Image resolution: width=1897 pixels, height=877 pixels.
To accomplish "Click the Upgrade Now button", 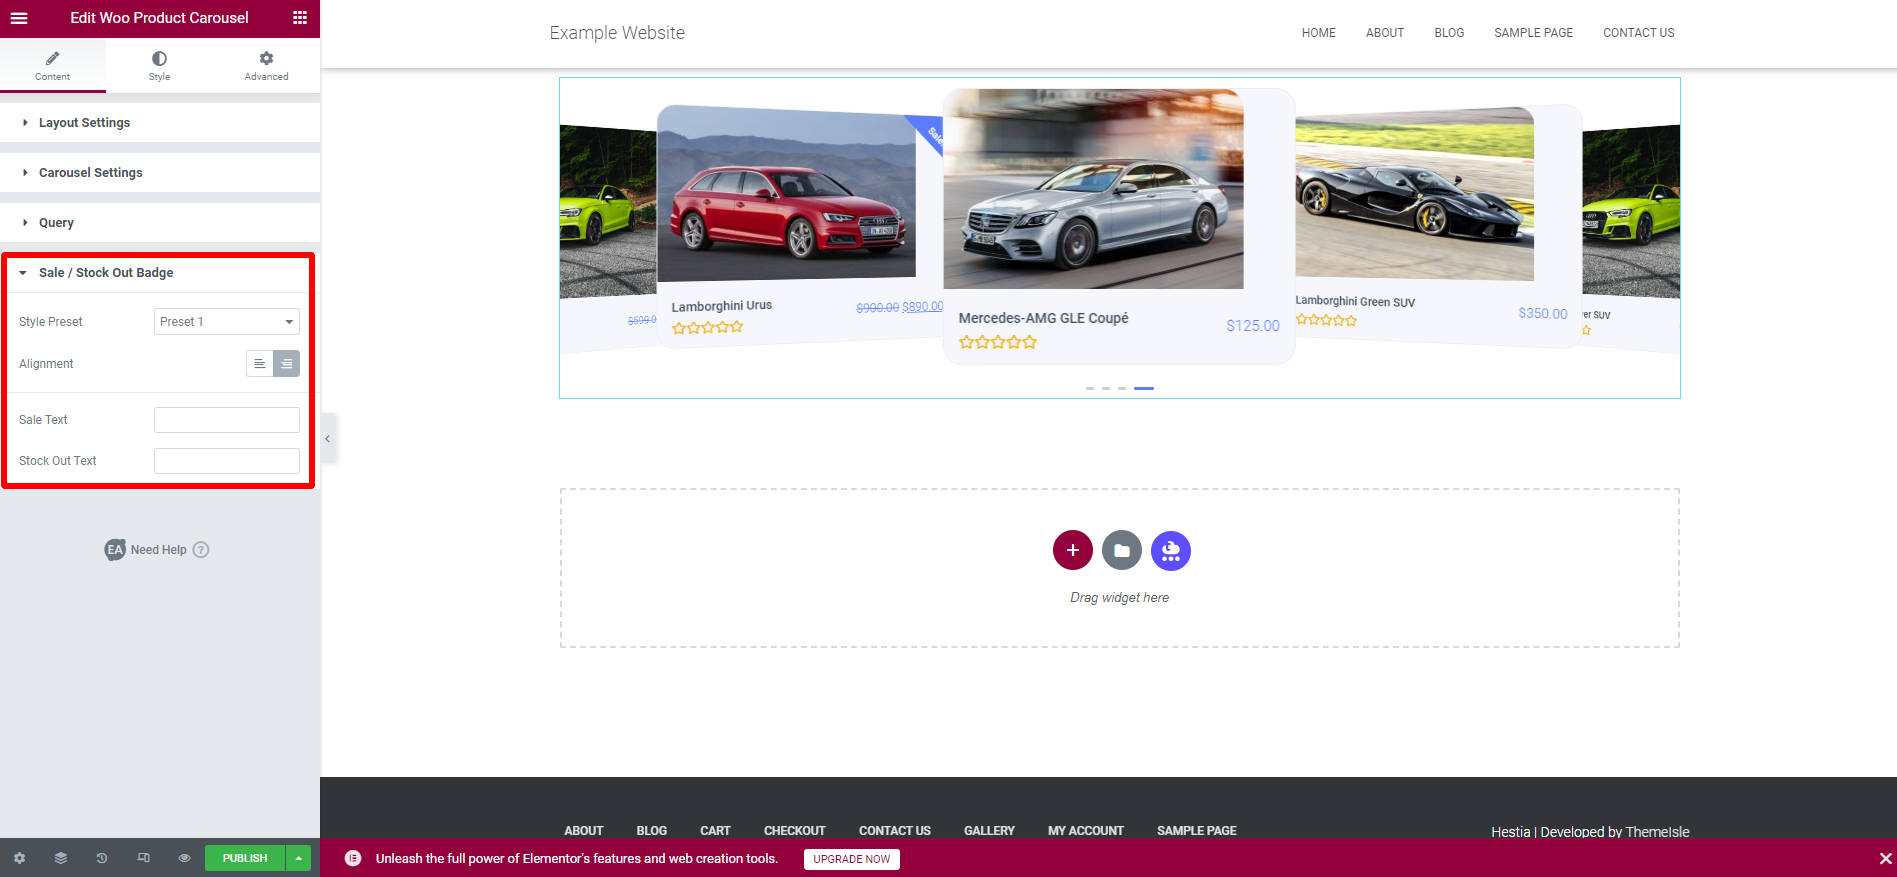I will (x=852, y=859).
